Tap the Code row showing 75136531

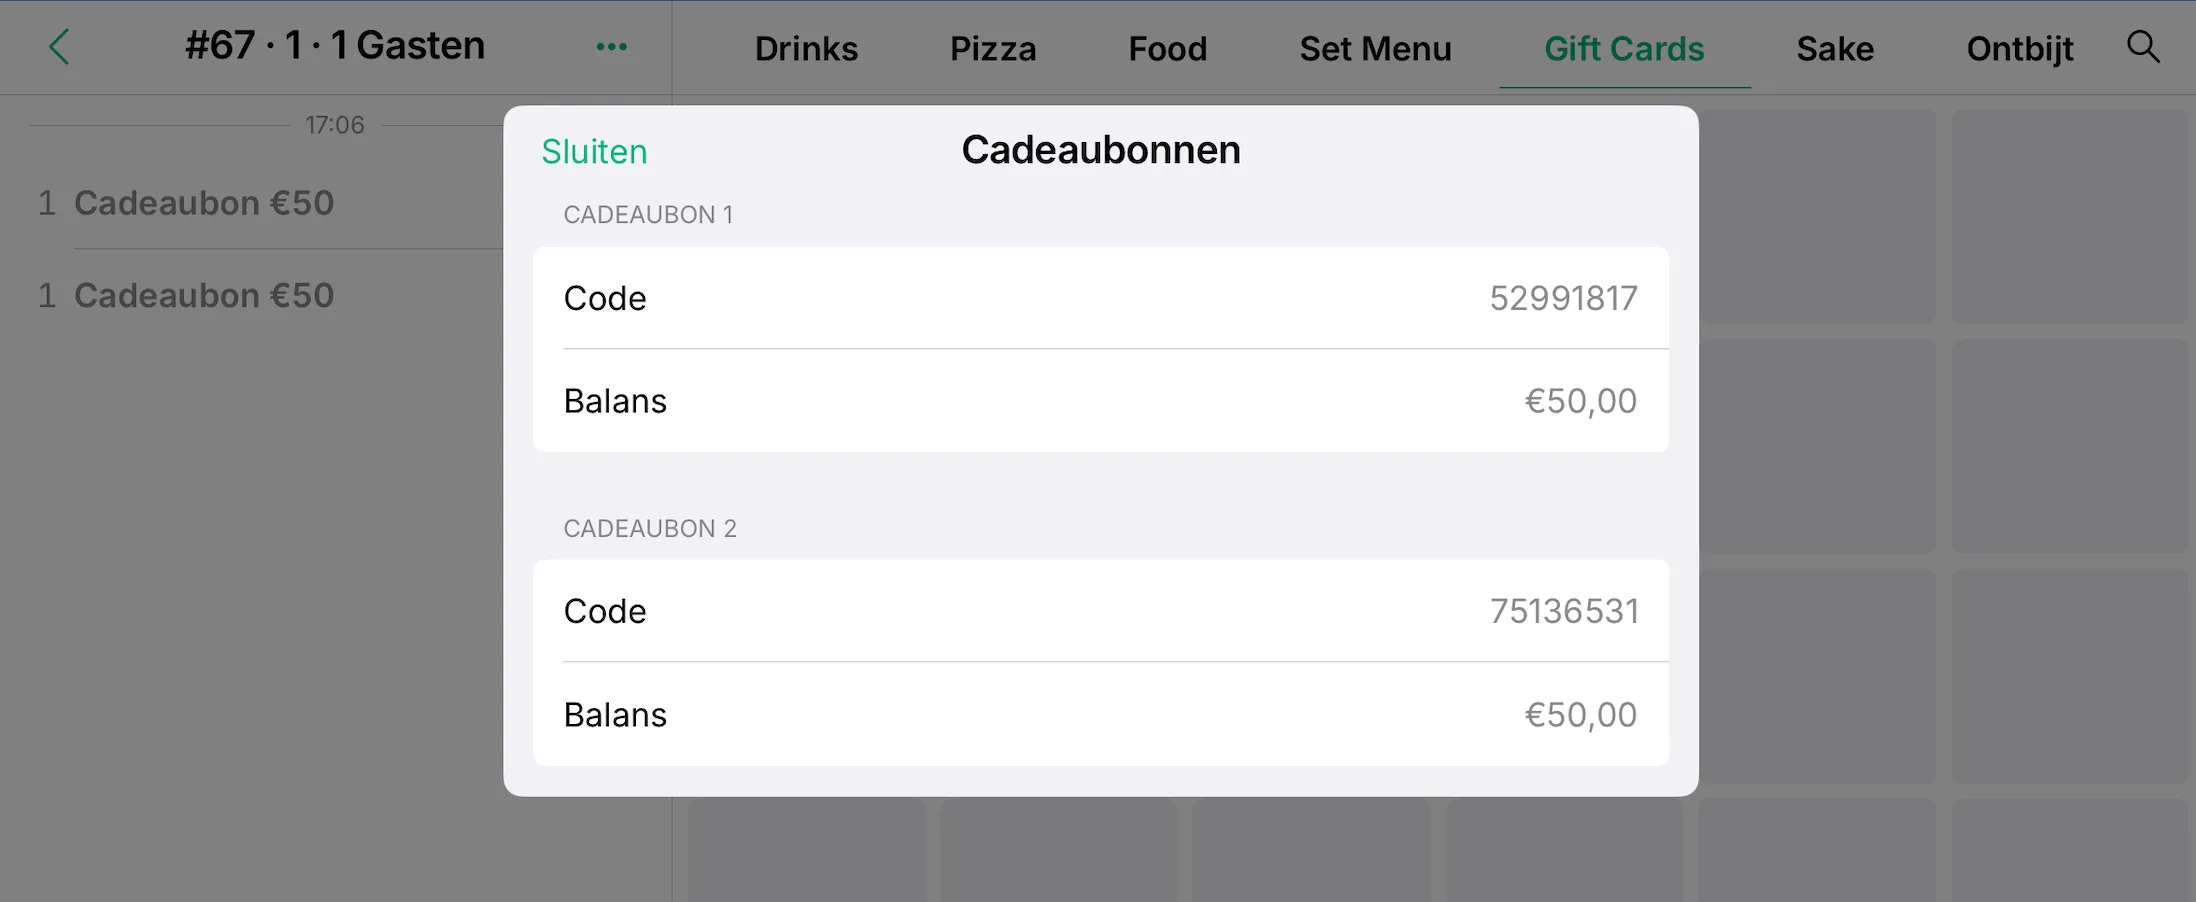click(x=1101, y=611)
